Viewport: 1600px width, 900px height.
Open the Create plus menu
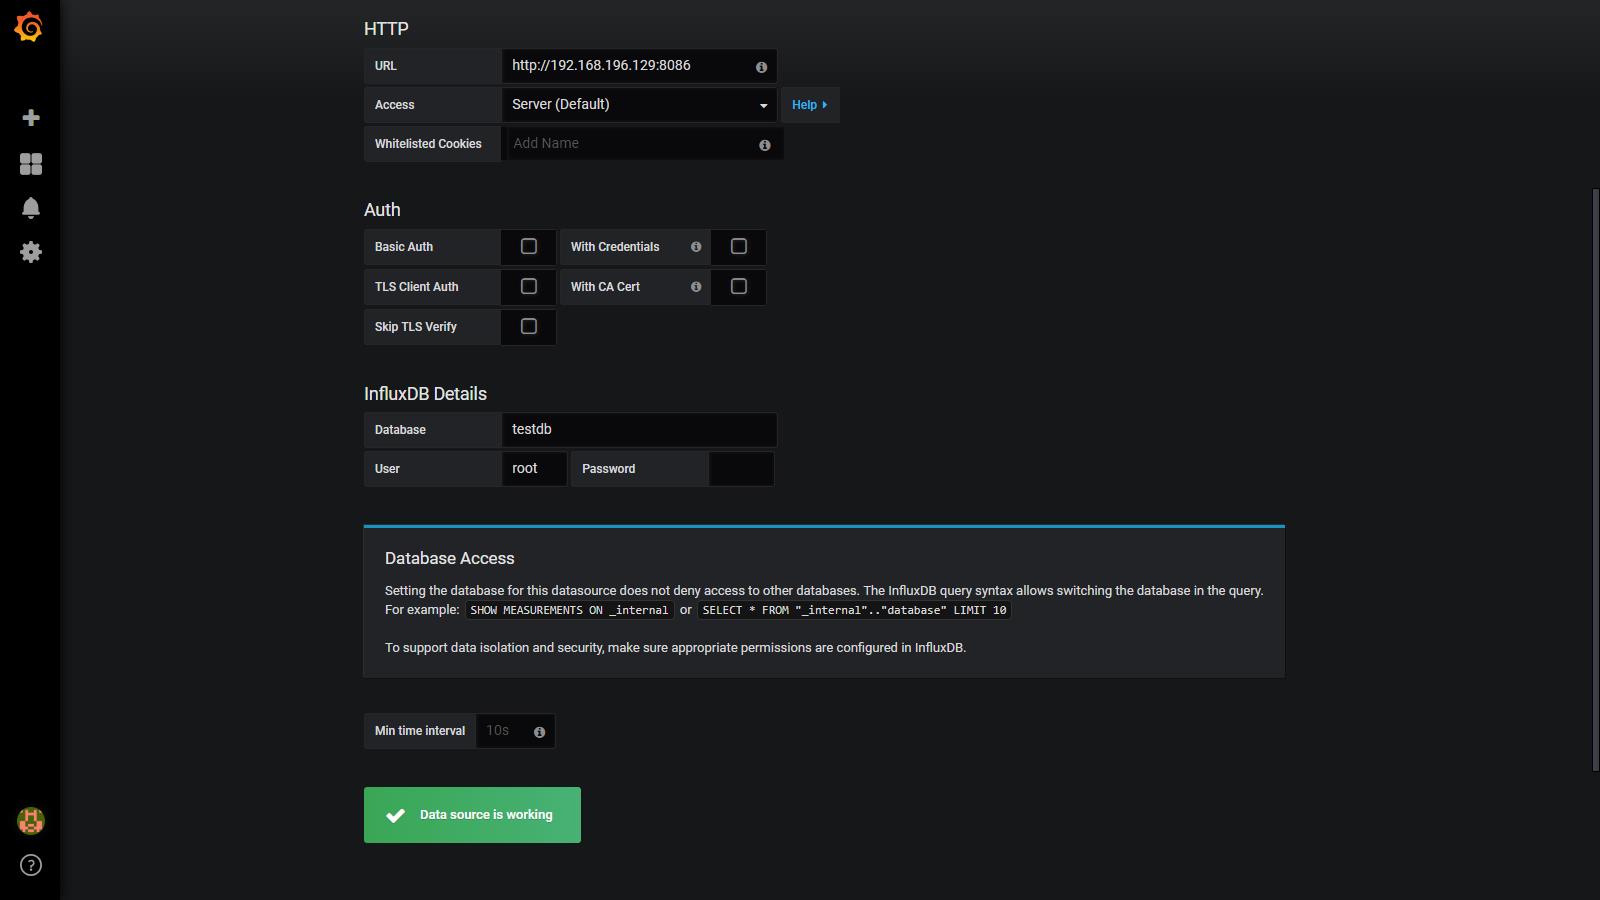(31, 118)
